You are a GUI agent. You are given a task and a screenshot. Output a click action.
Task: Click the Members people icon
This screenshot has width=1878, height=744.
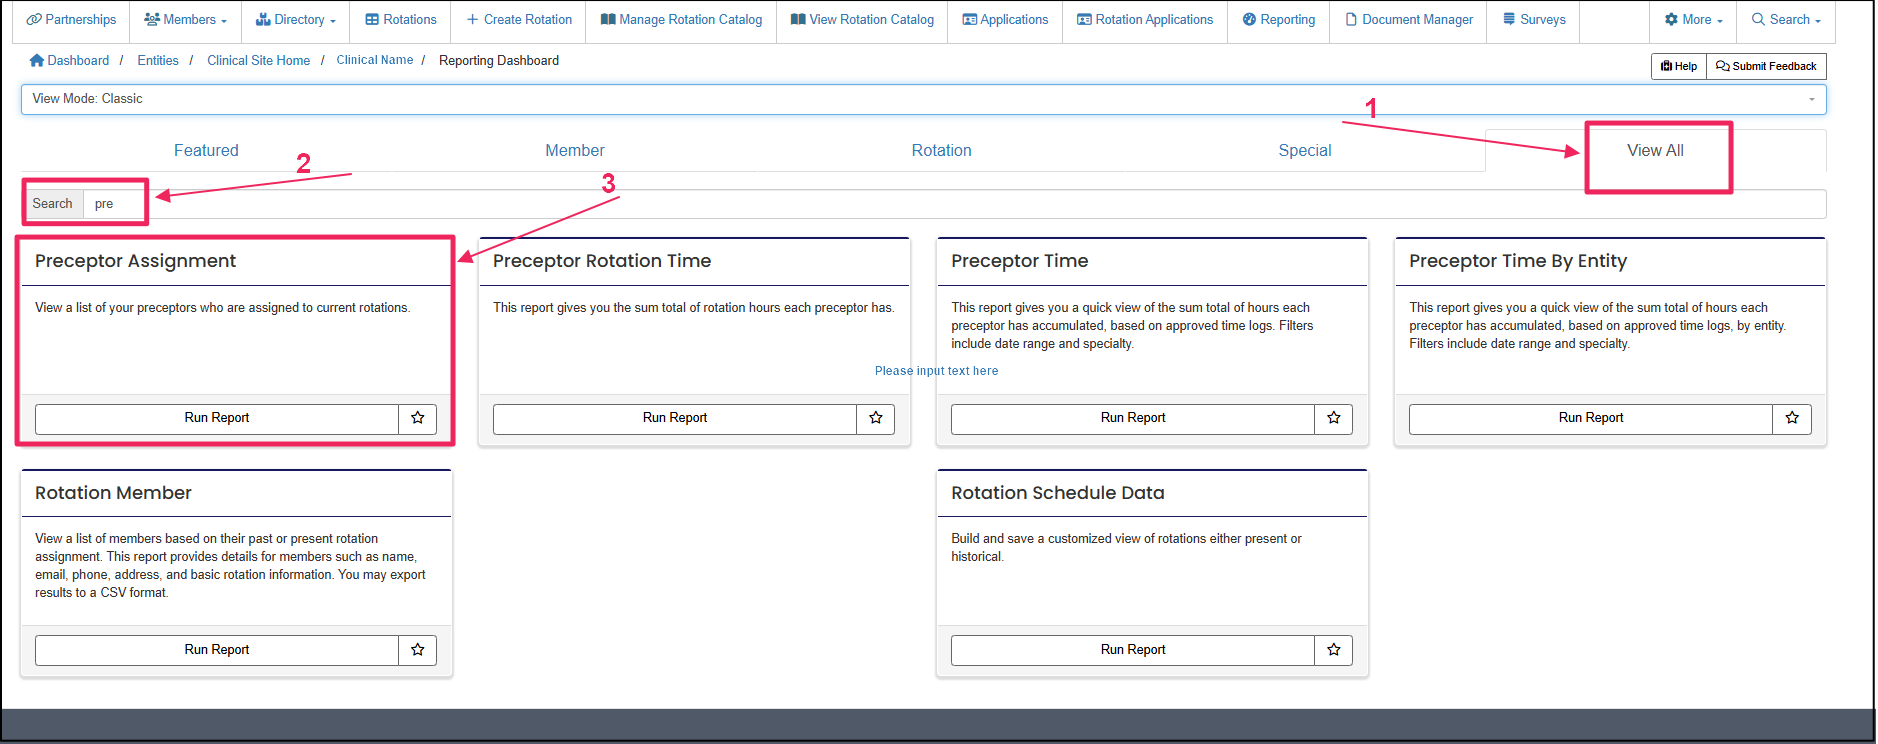[x=152, y=19]
